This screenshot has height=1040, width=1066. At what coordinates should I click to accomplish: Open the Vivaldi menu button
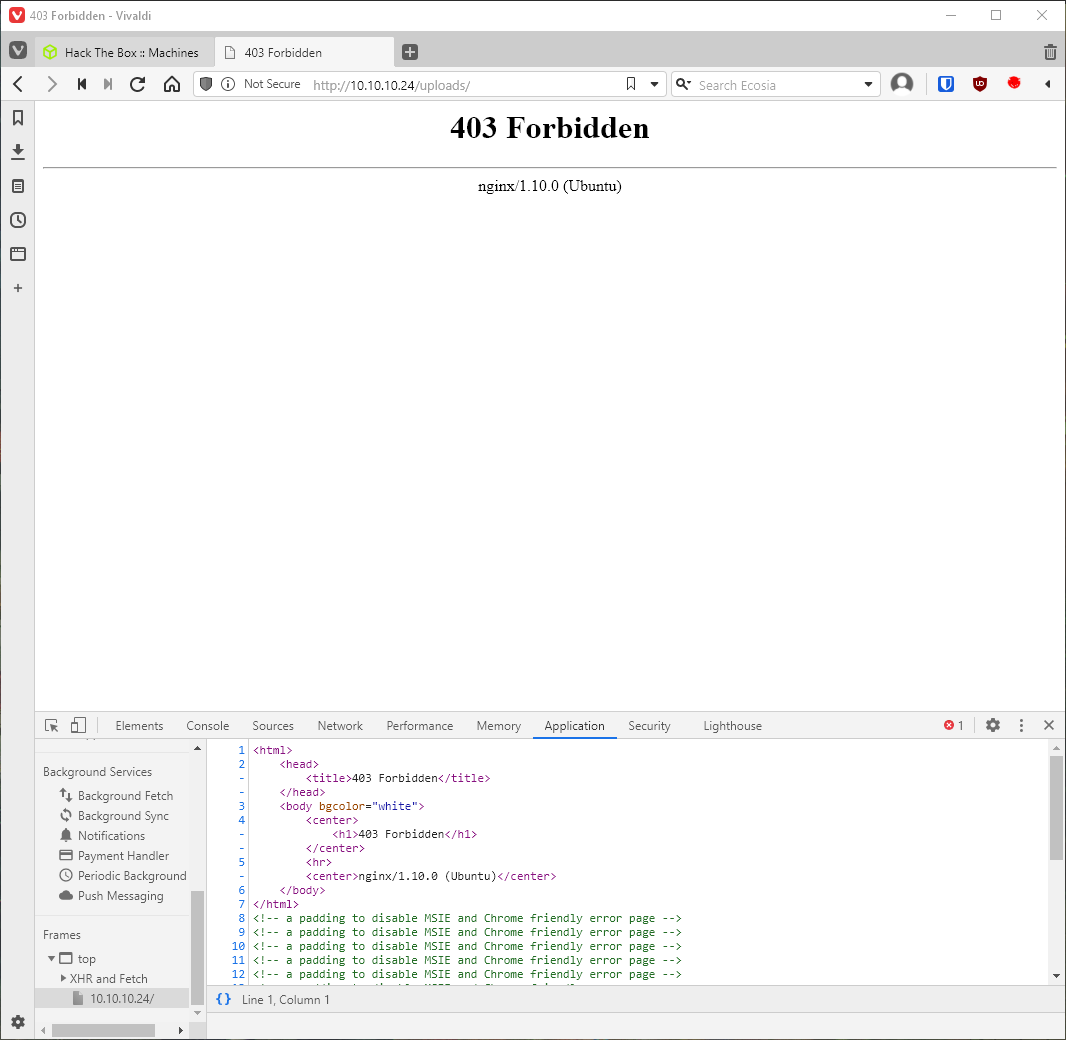18,51
